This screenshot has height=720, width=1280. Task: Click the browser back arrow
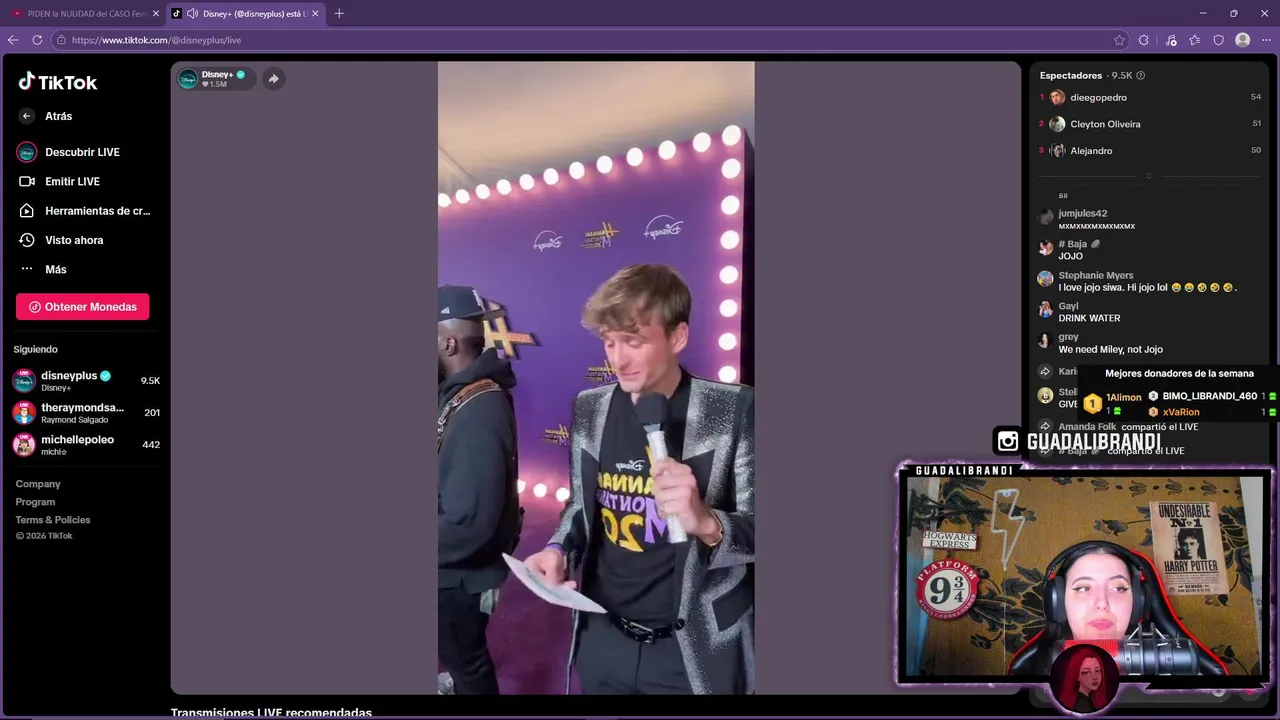[13, 40]
